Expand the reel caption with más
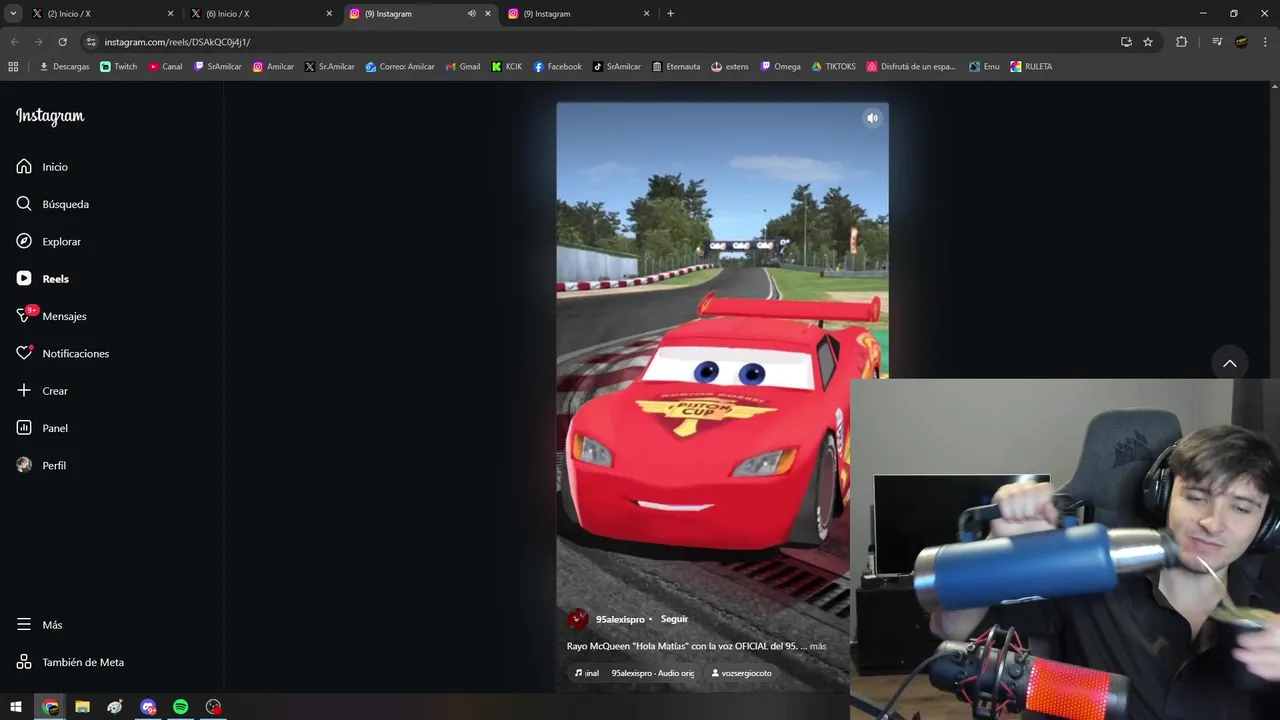Image resolution: width=1280 pixels, height=720 pixels. point(818,646)
